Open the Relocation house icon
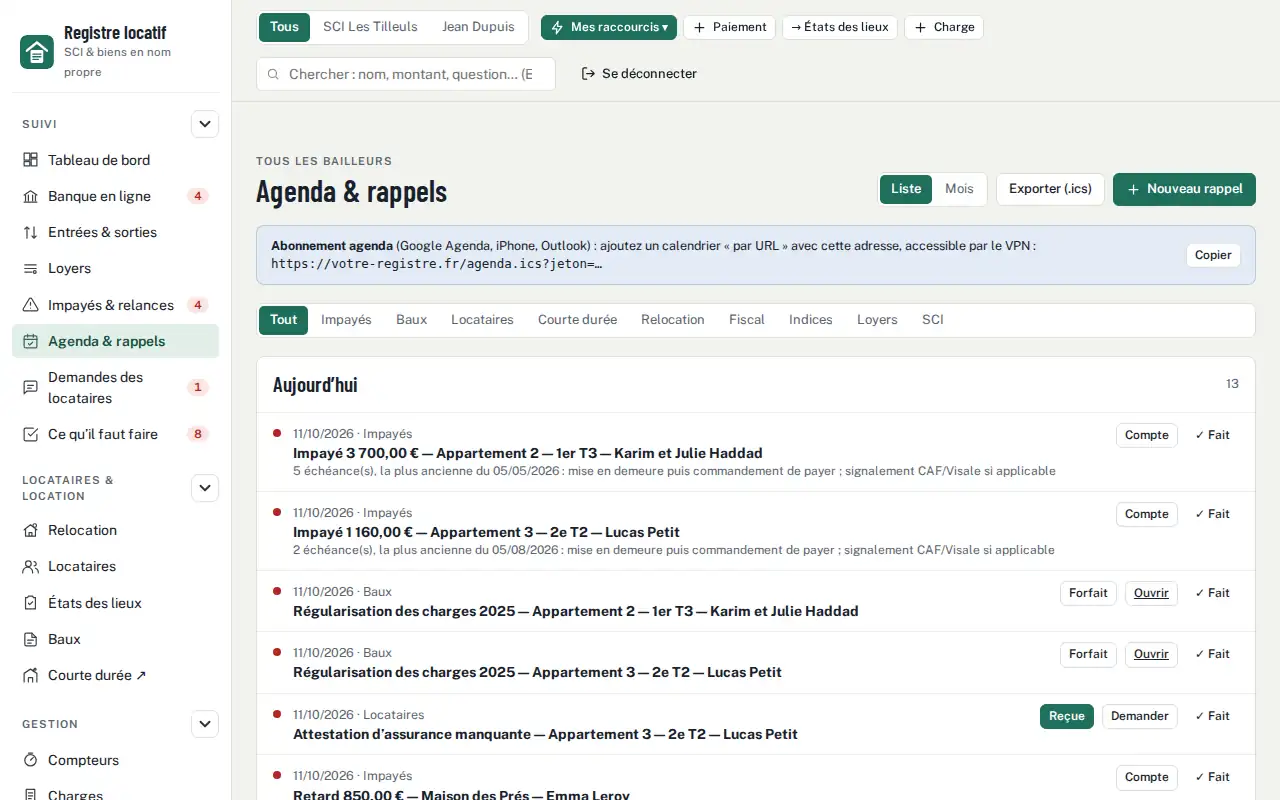 30,530
